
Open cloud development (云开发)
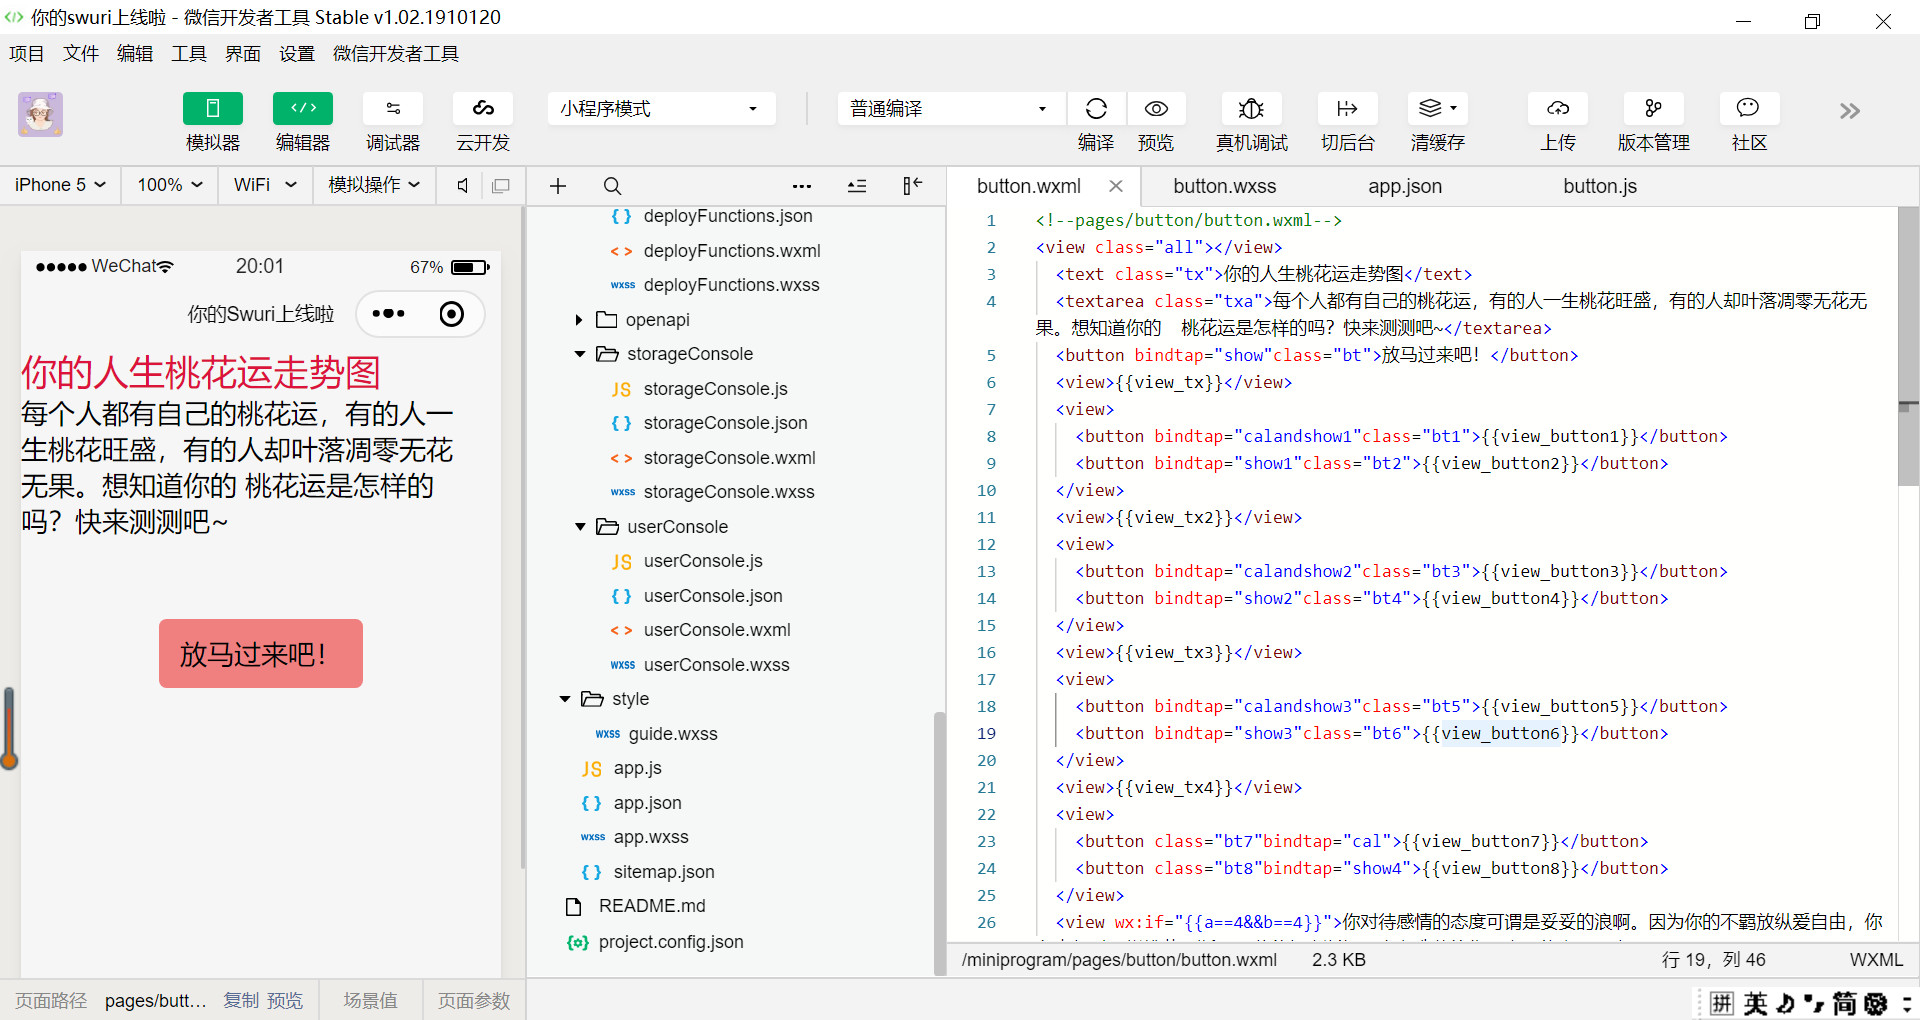[x=483, y=109]
